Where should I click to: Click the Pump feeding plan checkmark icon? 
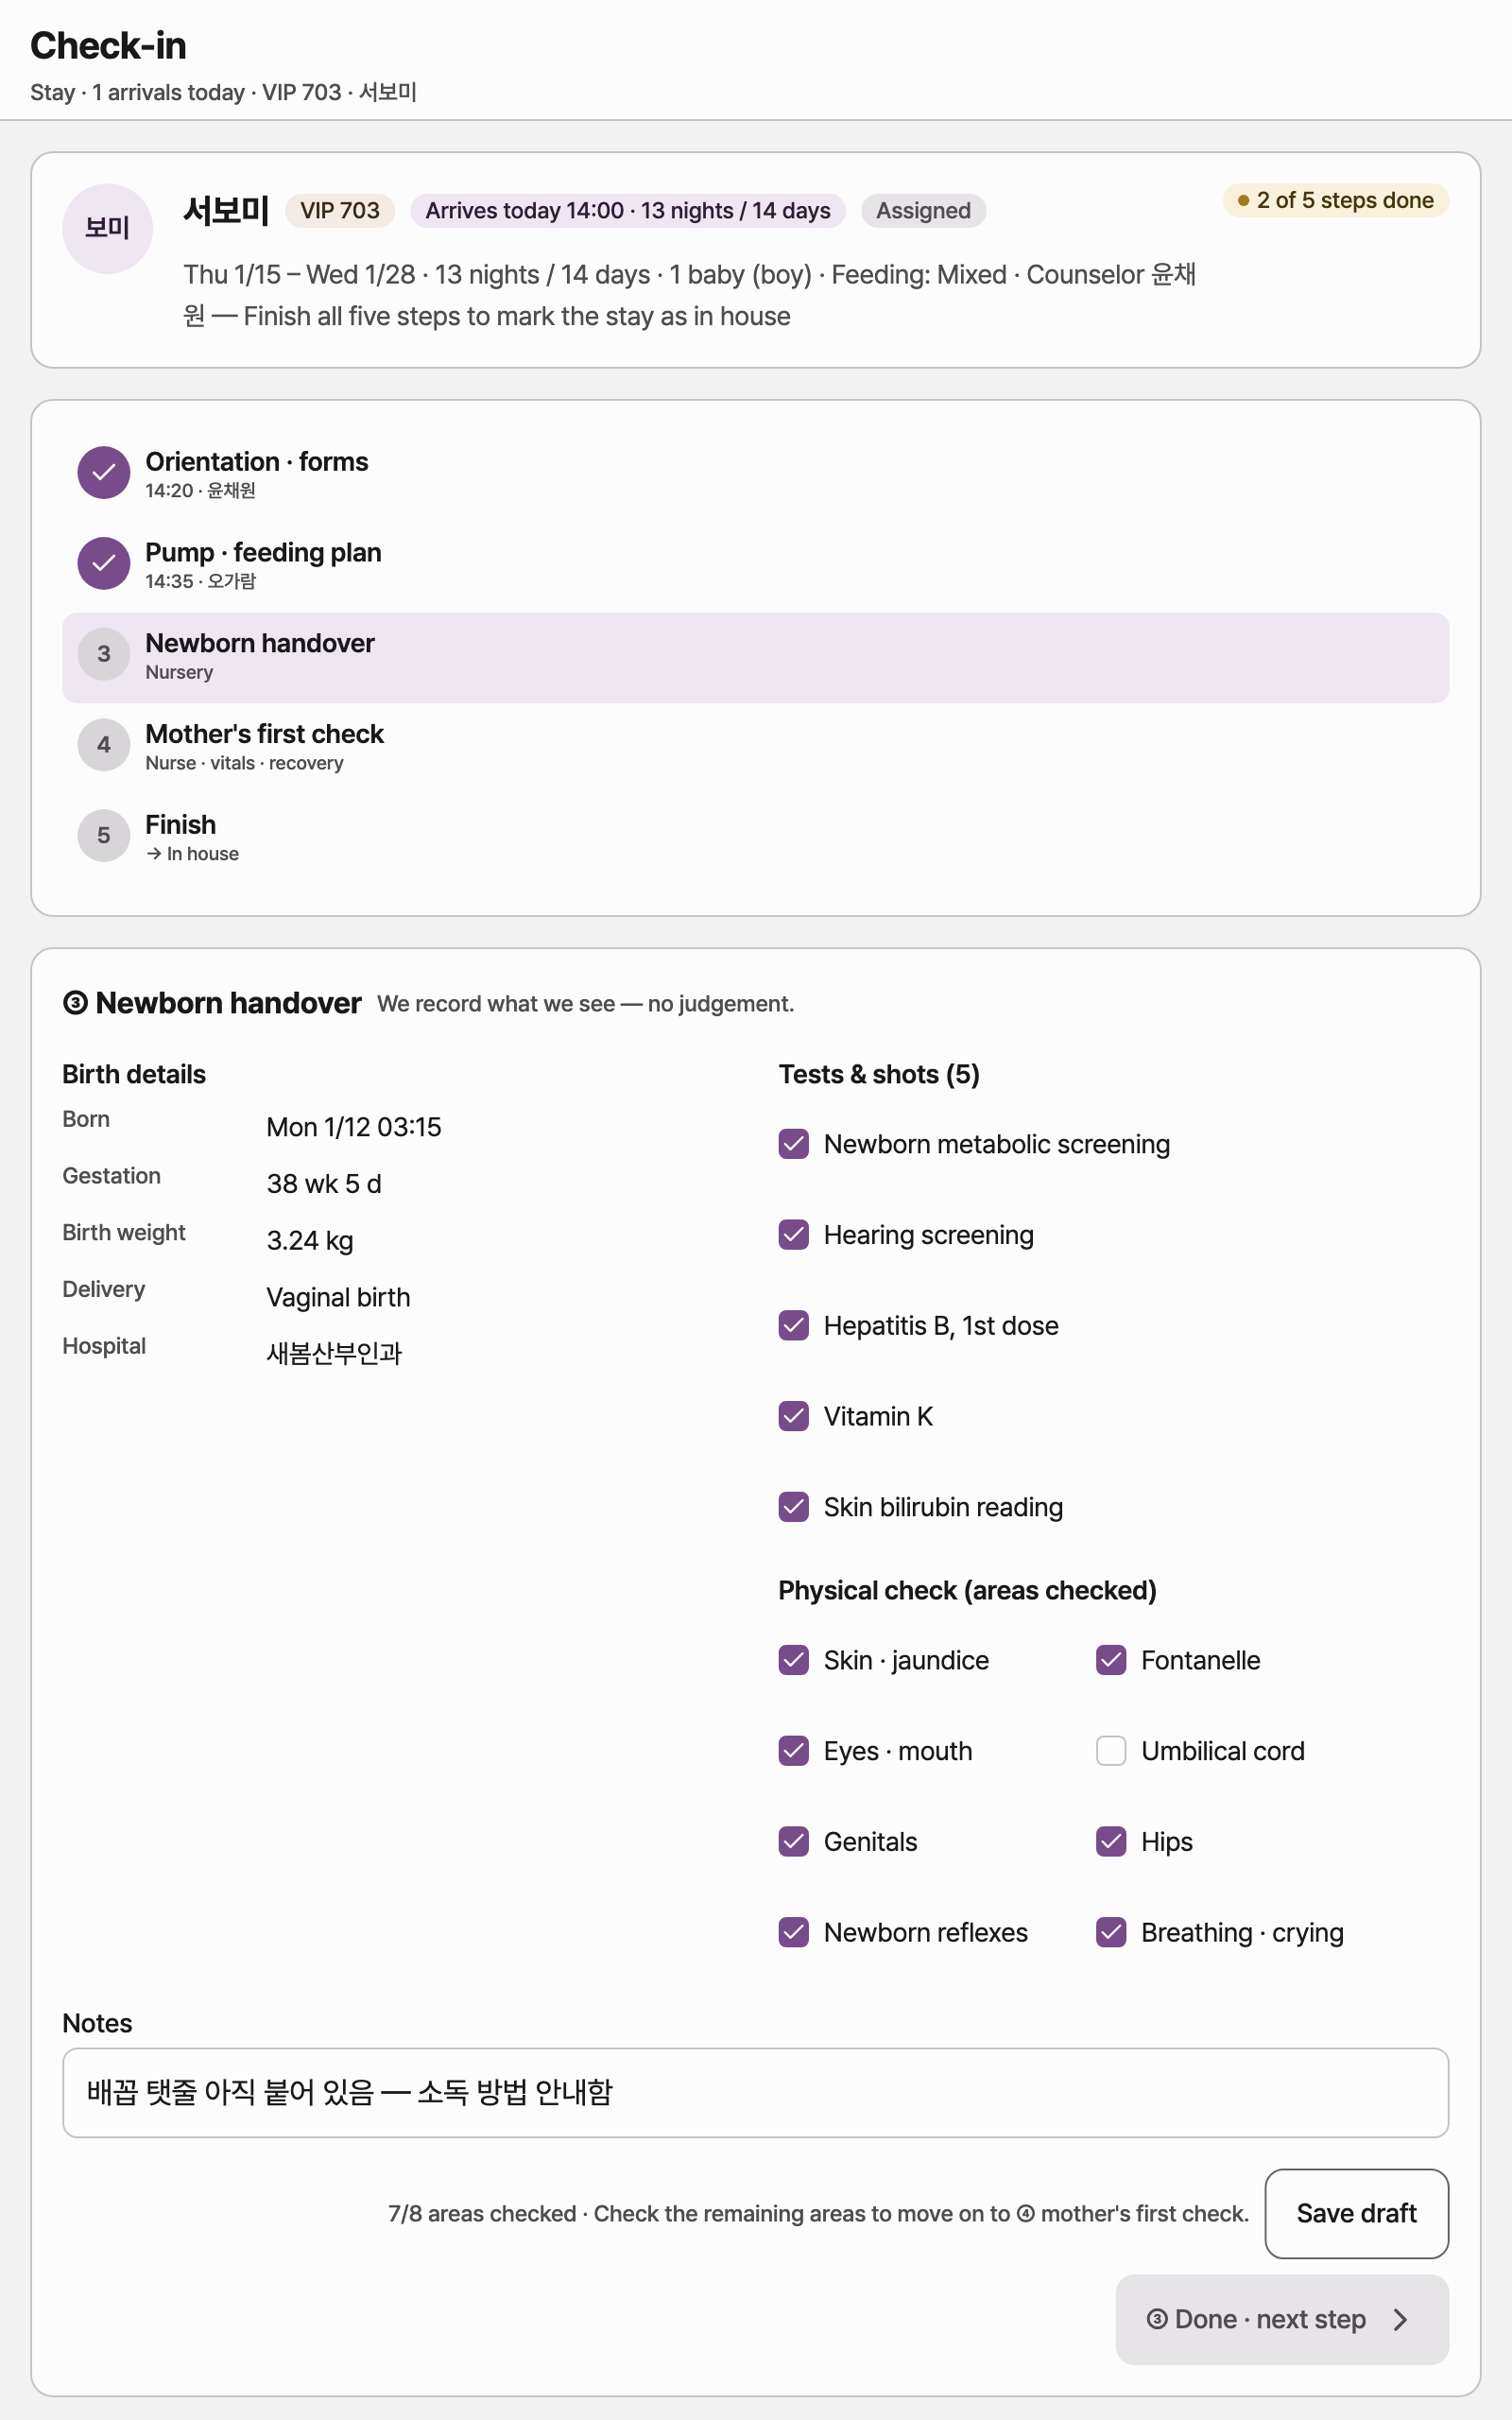(x=104, y=564)
